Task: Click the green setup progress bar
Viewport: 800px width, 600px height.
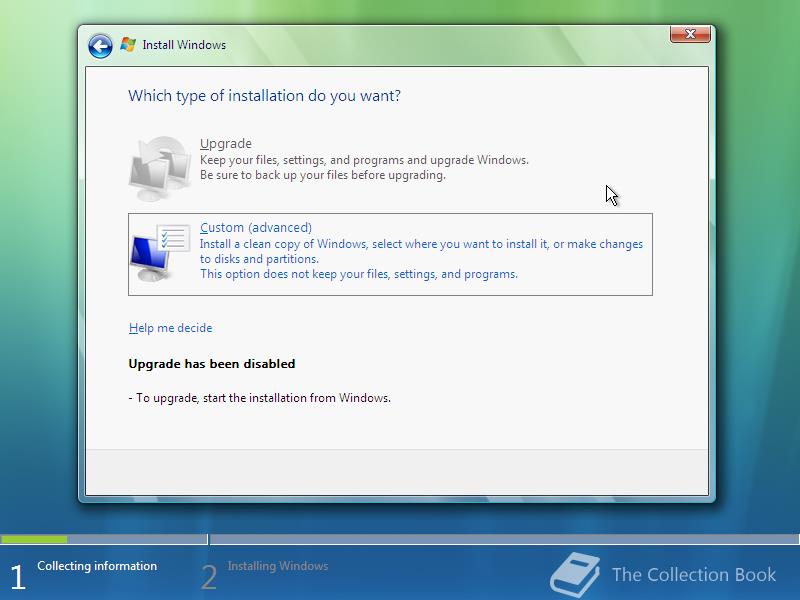Action: 34,539
